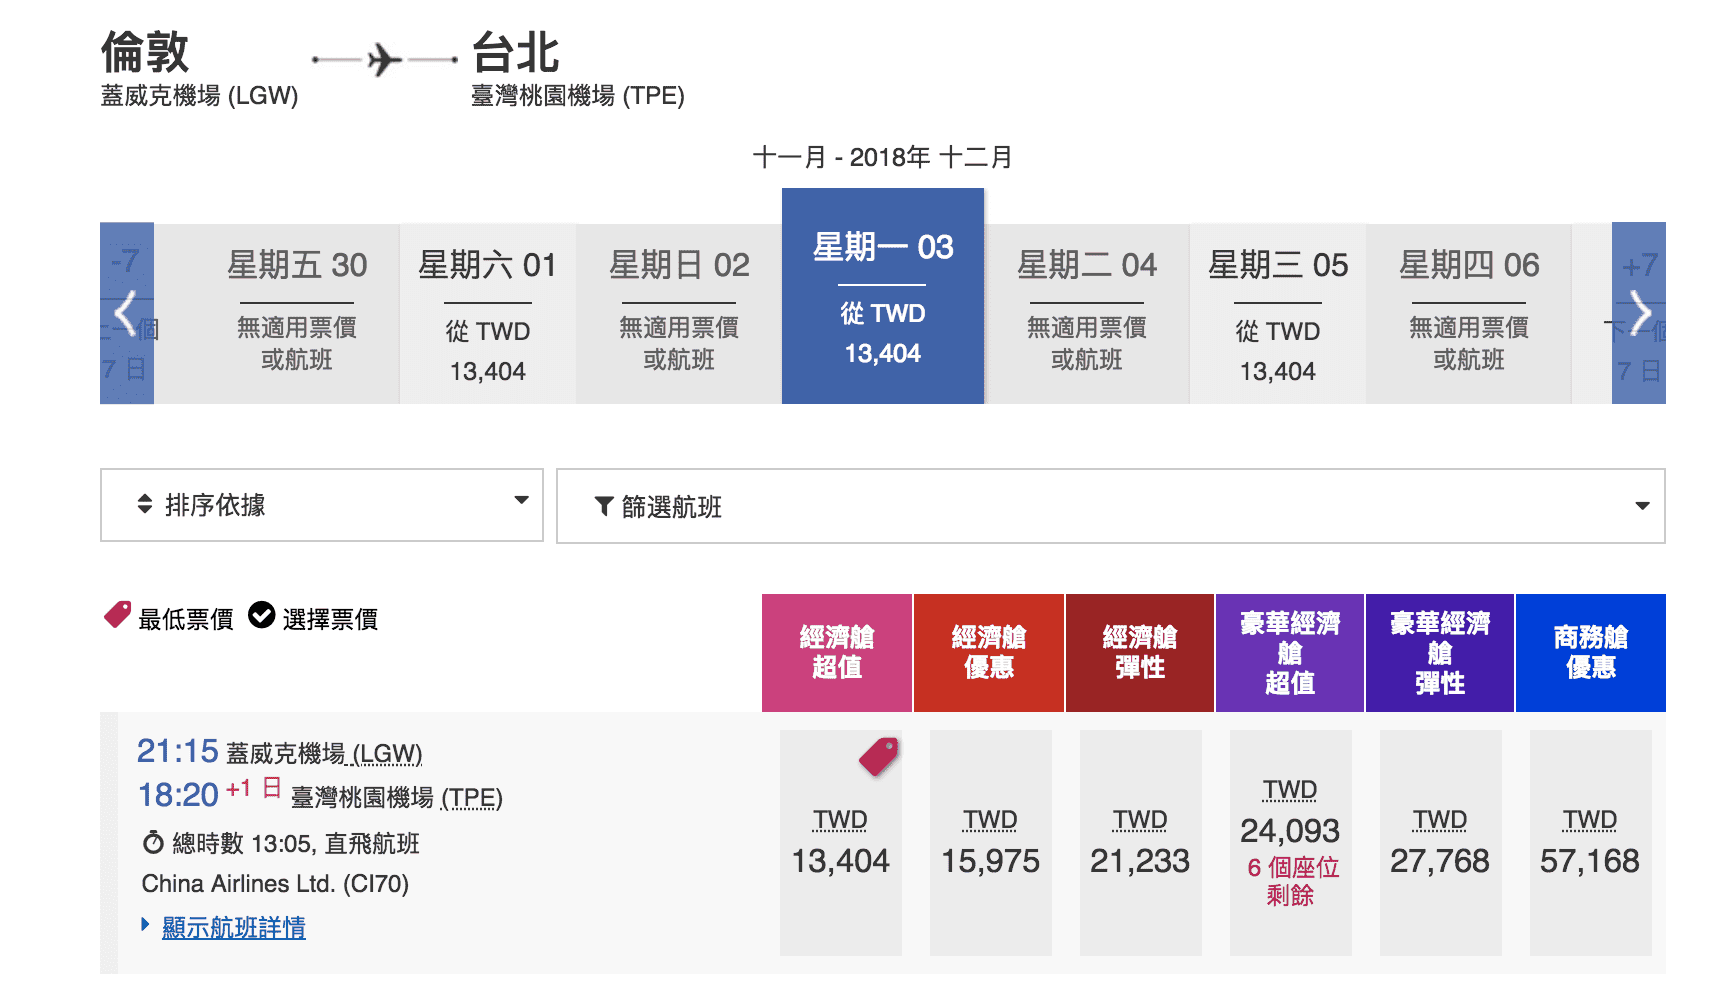The height and width of the screenshot is (986, 1710).
Task: Click the 豪華經濟艙 超值 column header
Action: click(x=1290, y=653)
